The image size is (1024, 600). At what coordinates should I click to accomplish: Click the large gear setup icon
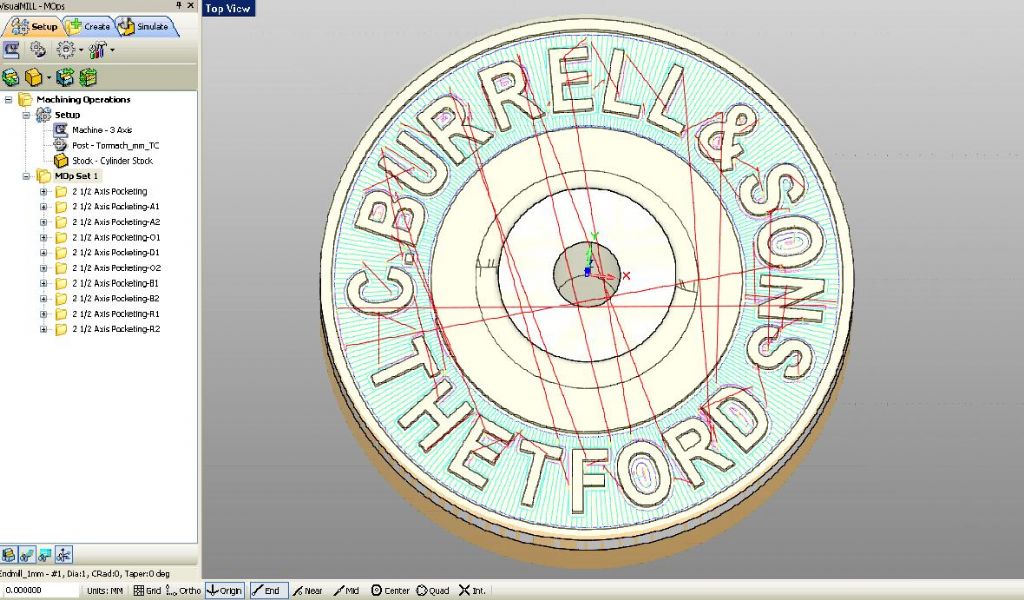[65, 50]
